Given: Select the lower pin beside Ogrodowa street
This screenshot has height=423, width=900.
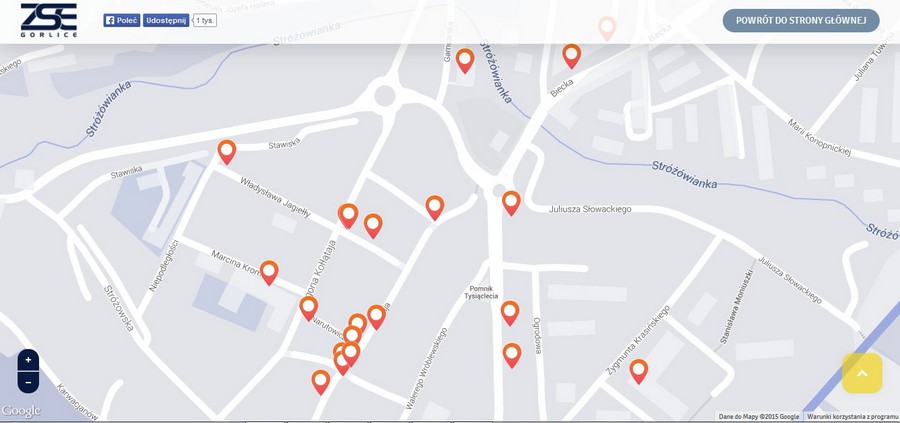Looking at the screenshot, I should [511, 355].
